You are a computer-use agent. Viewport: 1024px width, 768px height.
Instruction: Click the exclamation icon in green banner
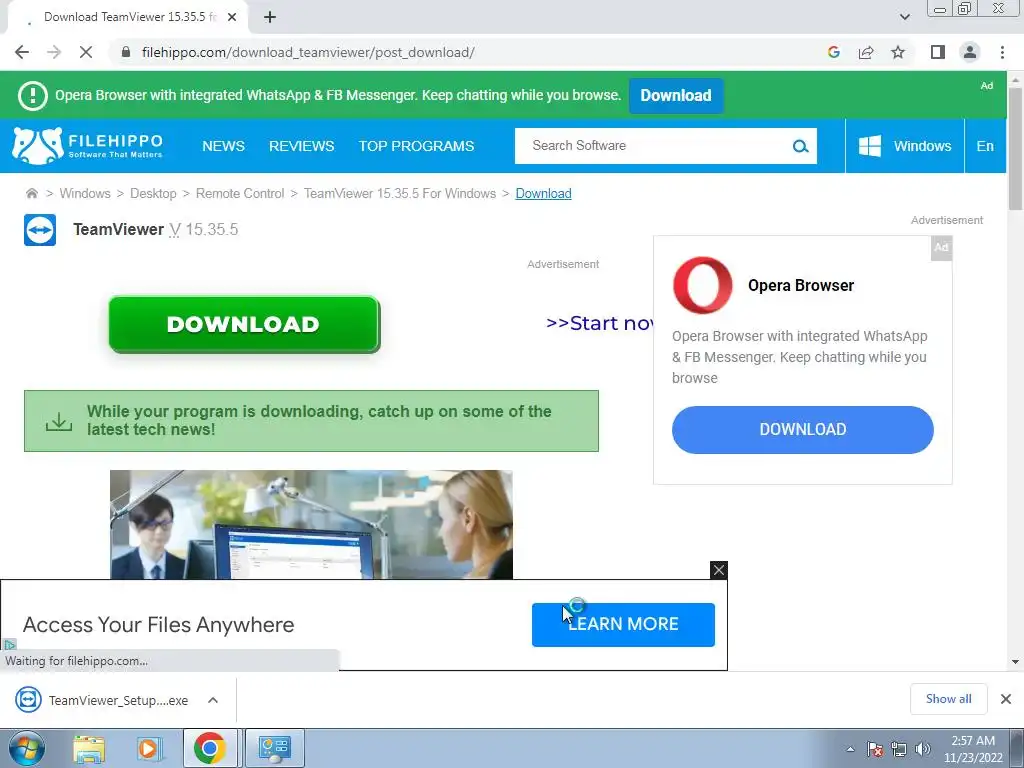click(33, 96)
